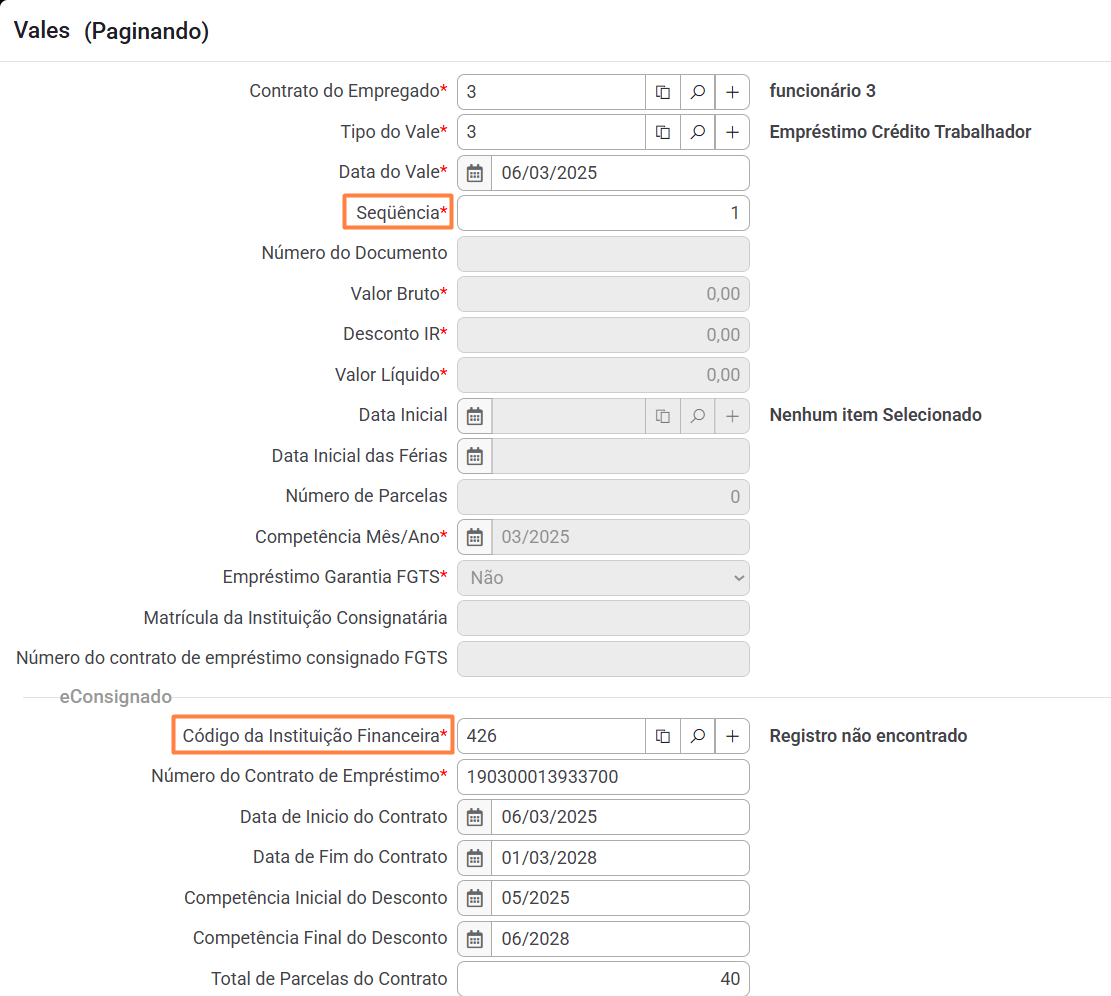
Task: Click copy icon in Tipo do Vale row
Action: [662, 132]
